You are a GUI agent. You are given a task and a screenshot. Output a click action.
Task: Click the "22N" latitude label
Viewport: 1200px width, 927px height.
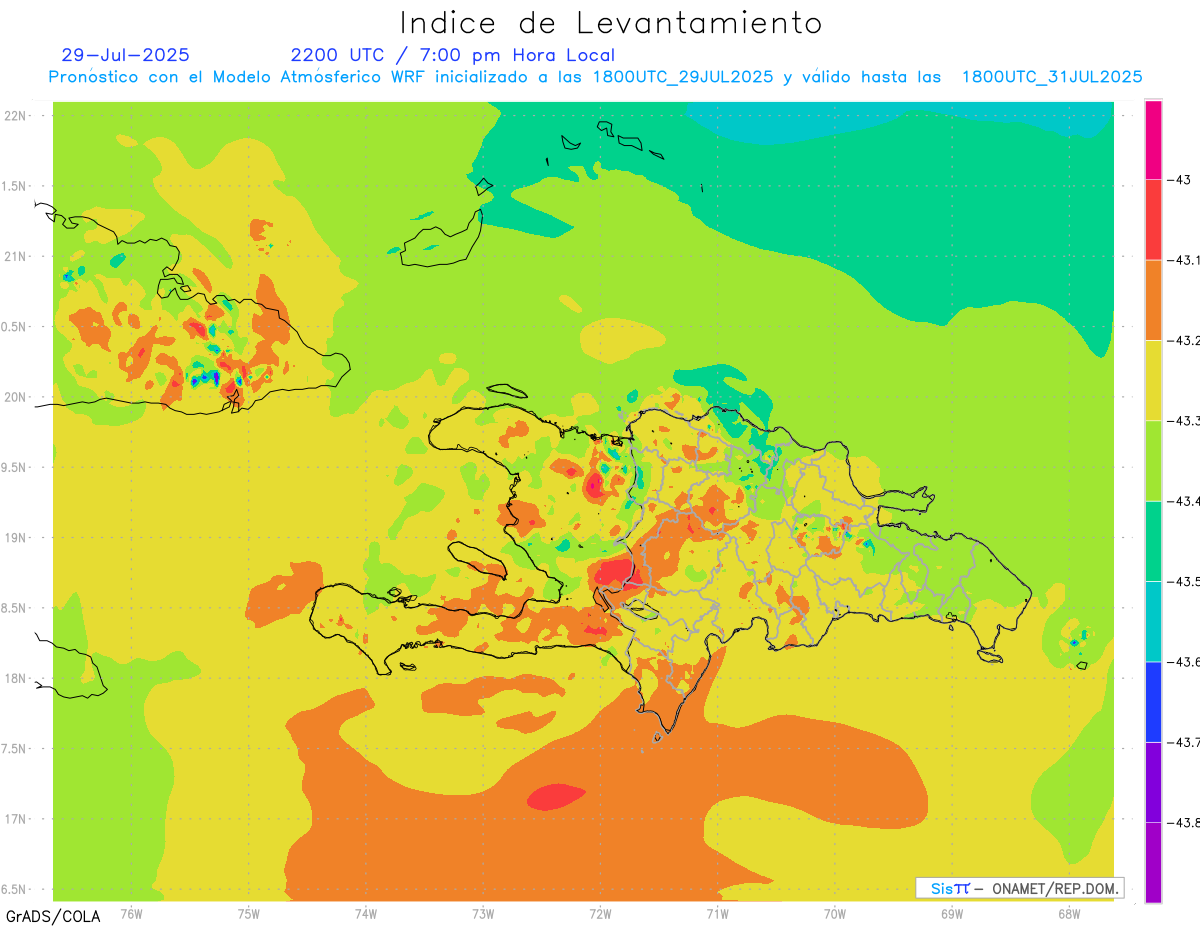point(15,116)
